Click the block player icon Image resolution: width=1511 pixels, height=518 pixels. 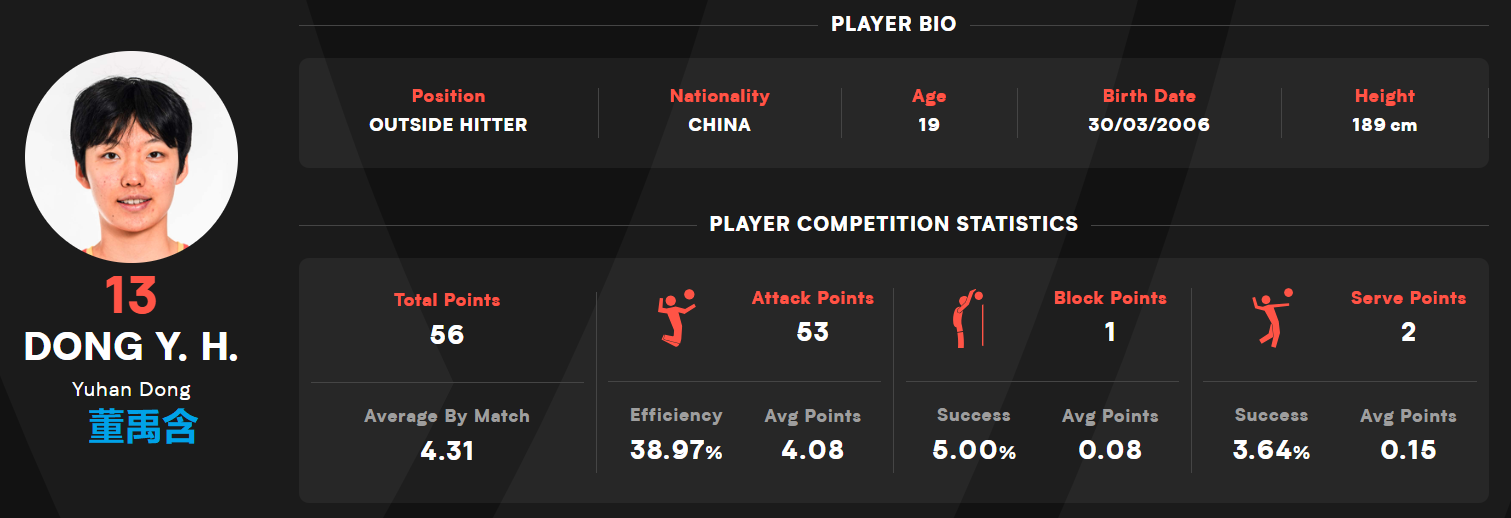967,319
